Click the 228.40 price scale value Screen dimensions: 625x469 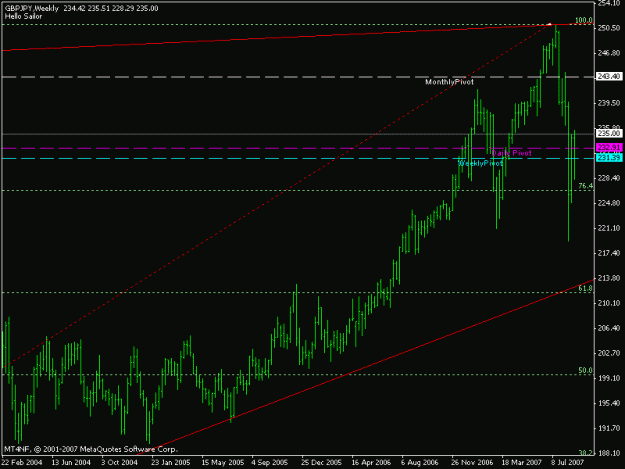pos(609,178)
